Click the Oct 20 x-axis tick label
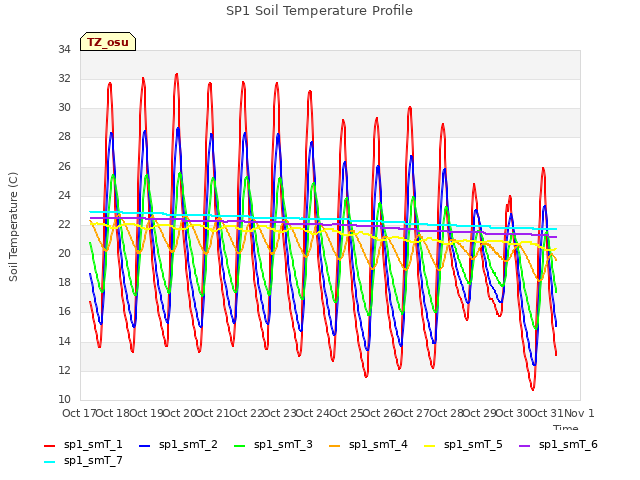640x480 pixels. tap(179, 413)
